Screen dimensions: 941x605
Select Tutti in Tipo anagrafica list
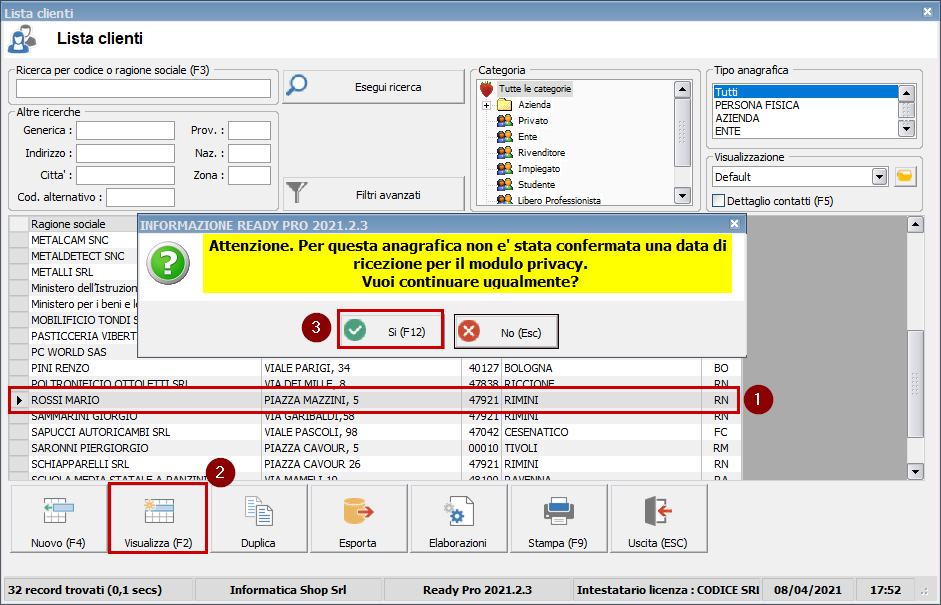(x=805, y=92)
